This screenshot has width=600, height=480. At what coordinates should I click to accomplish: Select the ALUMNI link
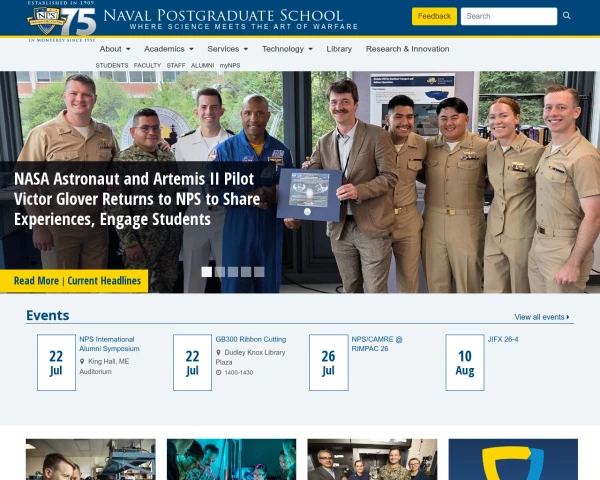[202, 65]
